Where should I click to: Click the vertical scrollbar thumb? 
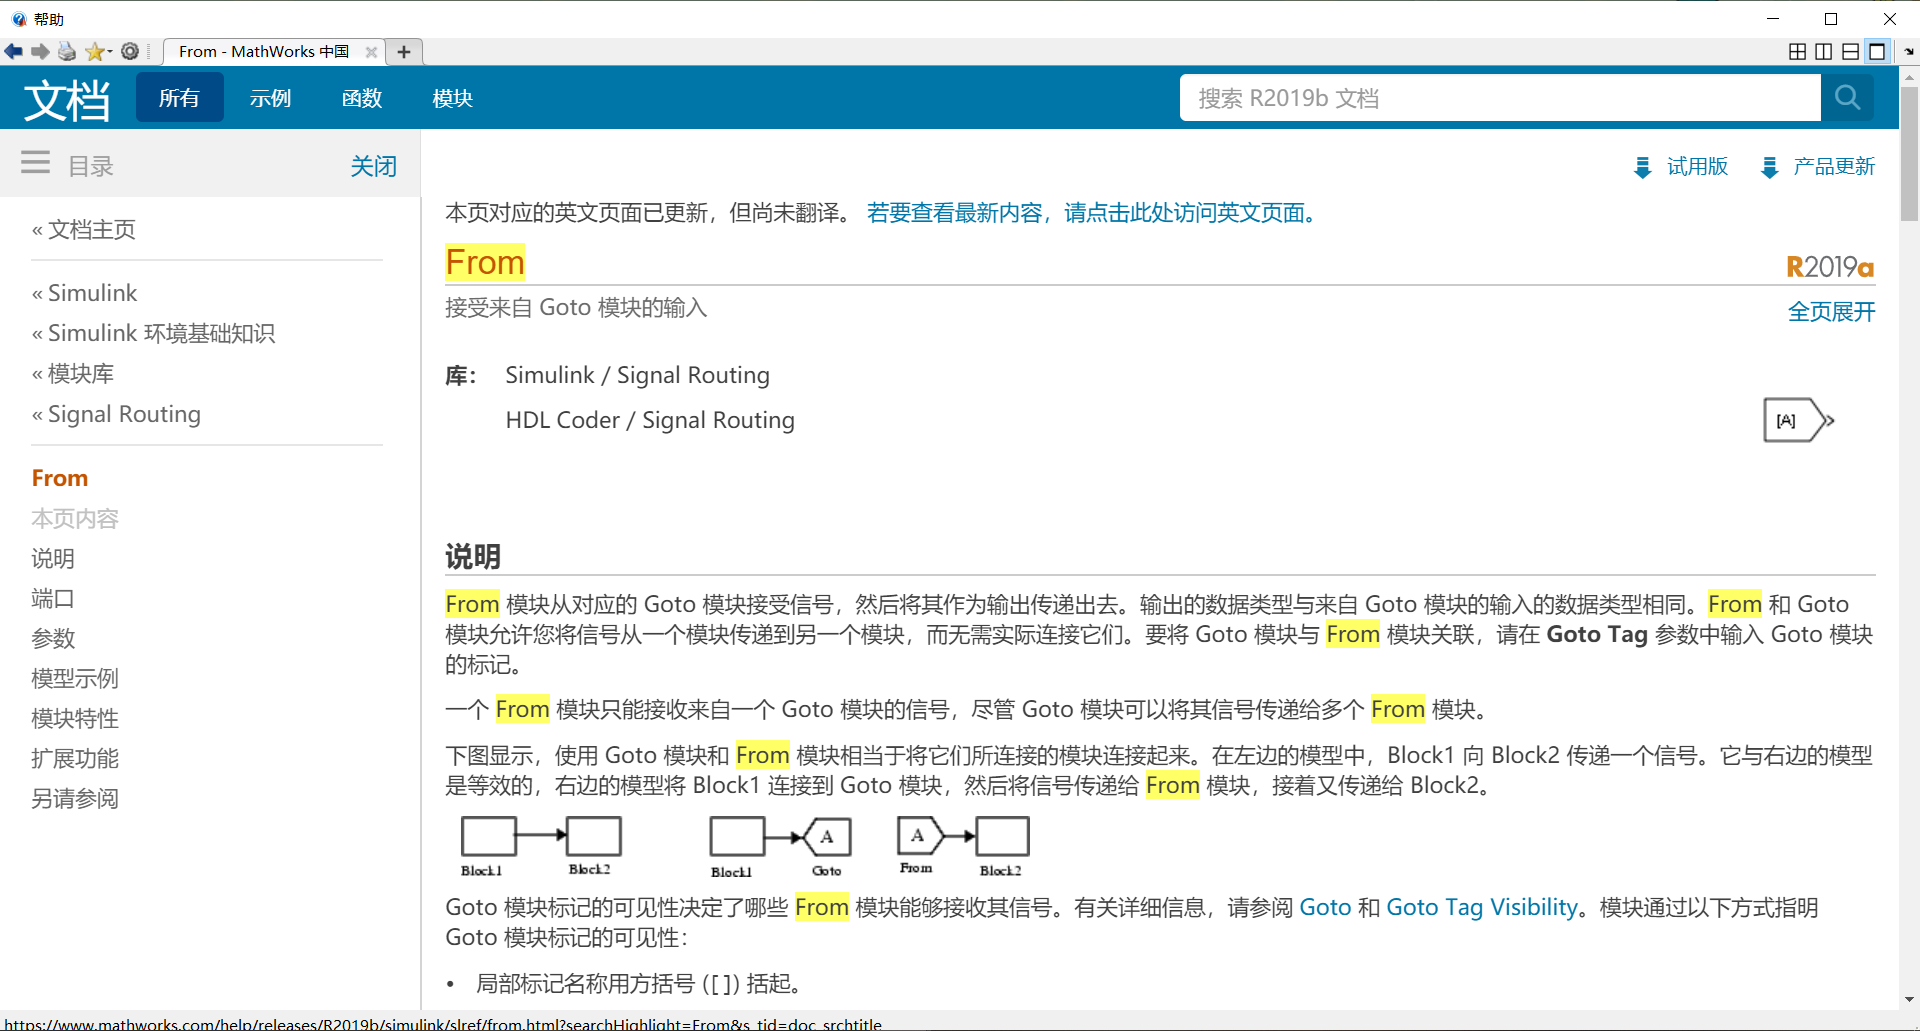[x=1909, y=154]
